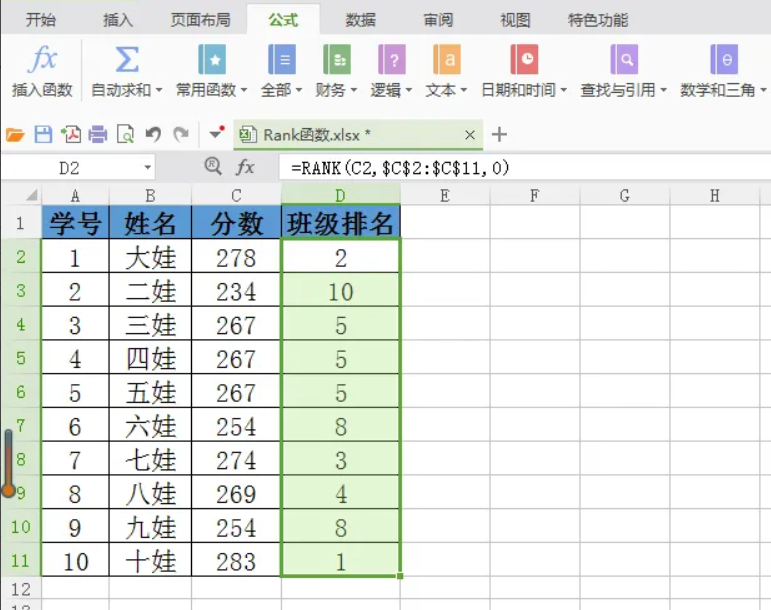Click the export to PDF icon
Viewport: 771px width, 610px height.
click(71, 134)
